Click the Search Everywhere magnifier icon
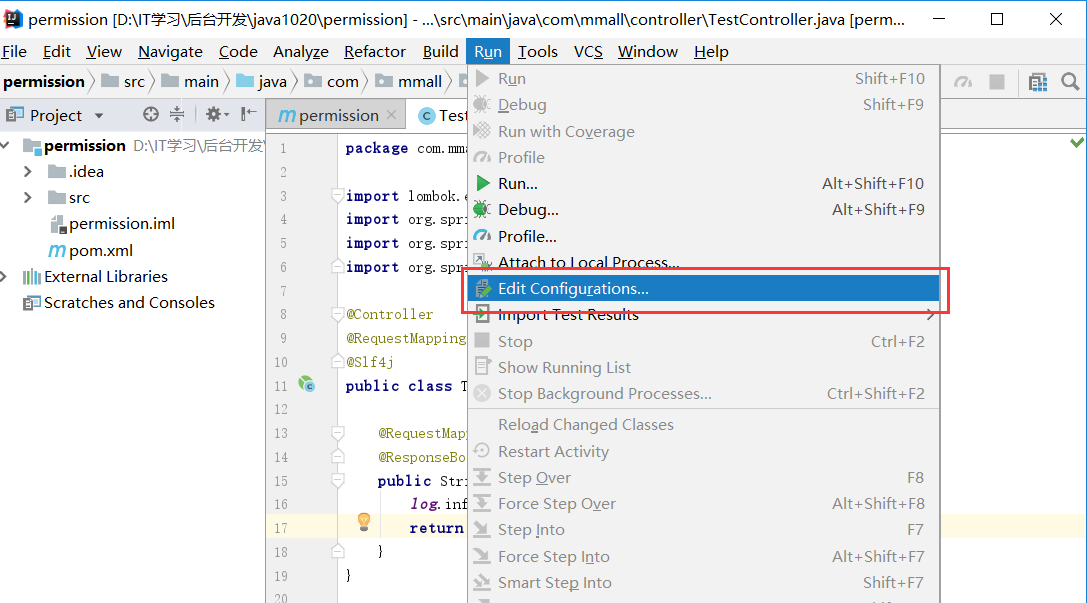The image size is (1087, 603). coord(1069,82)
